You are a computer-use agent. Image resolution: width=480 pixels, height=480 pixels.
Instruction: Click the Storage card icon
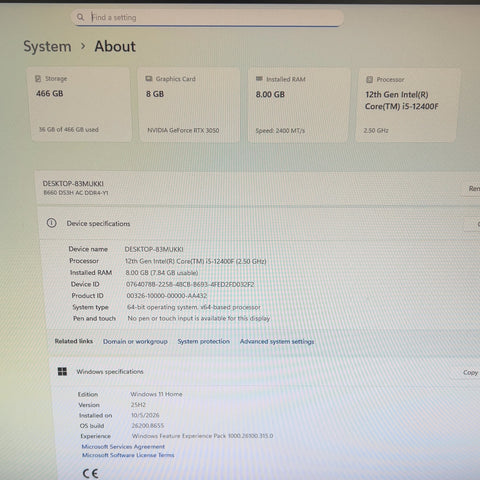(x=38, y=78)
